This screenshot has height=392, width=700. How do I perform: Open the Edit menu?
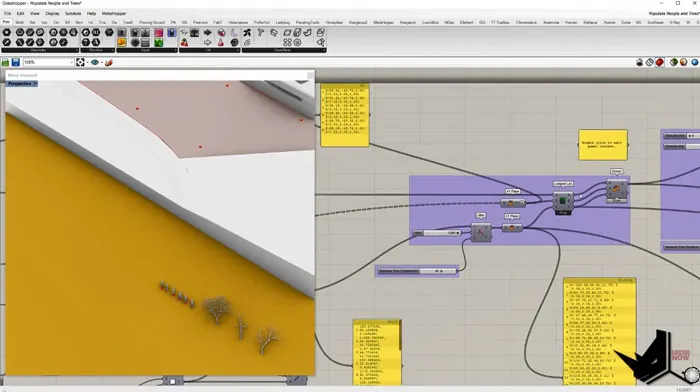point(21,13)
